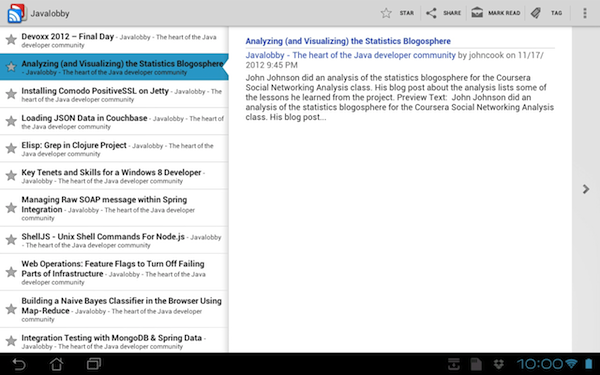600x375 pixels.
Task: Toggle star on Loading JSON Data in Couchbase
Action: click(11, 121)
